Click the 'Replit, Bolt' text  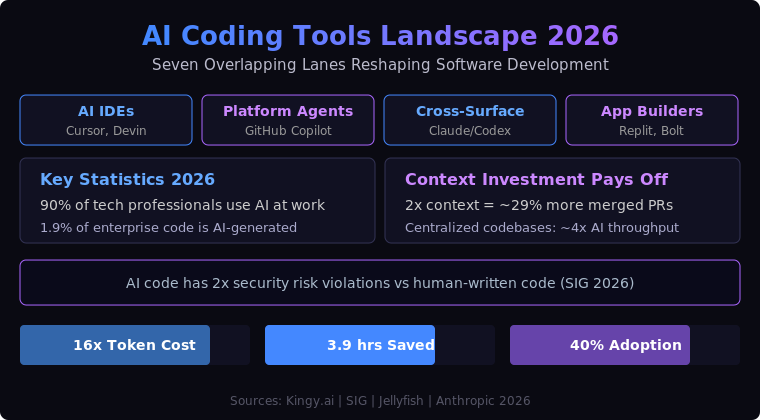[x=651, y=131]
